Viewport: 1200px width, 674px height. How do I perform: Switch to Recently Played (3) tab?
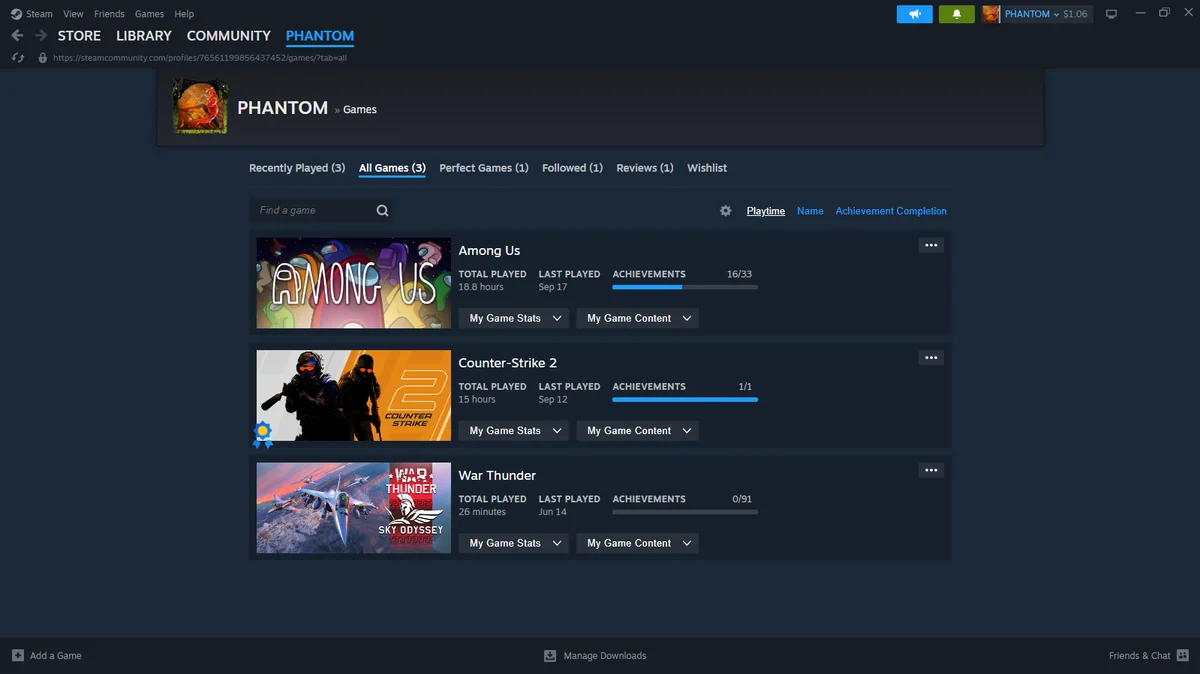click(x=297, y=168)
